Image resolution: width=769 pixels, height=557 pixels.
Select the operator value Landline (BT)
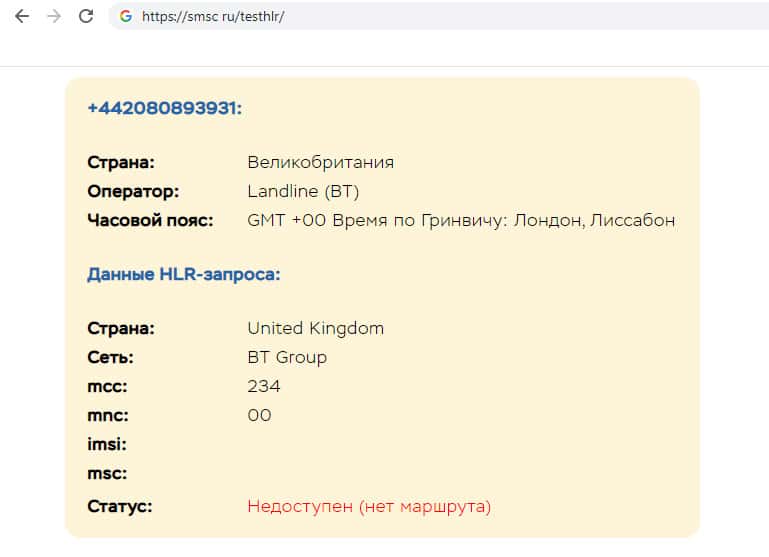[303, 191]
